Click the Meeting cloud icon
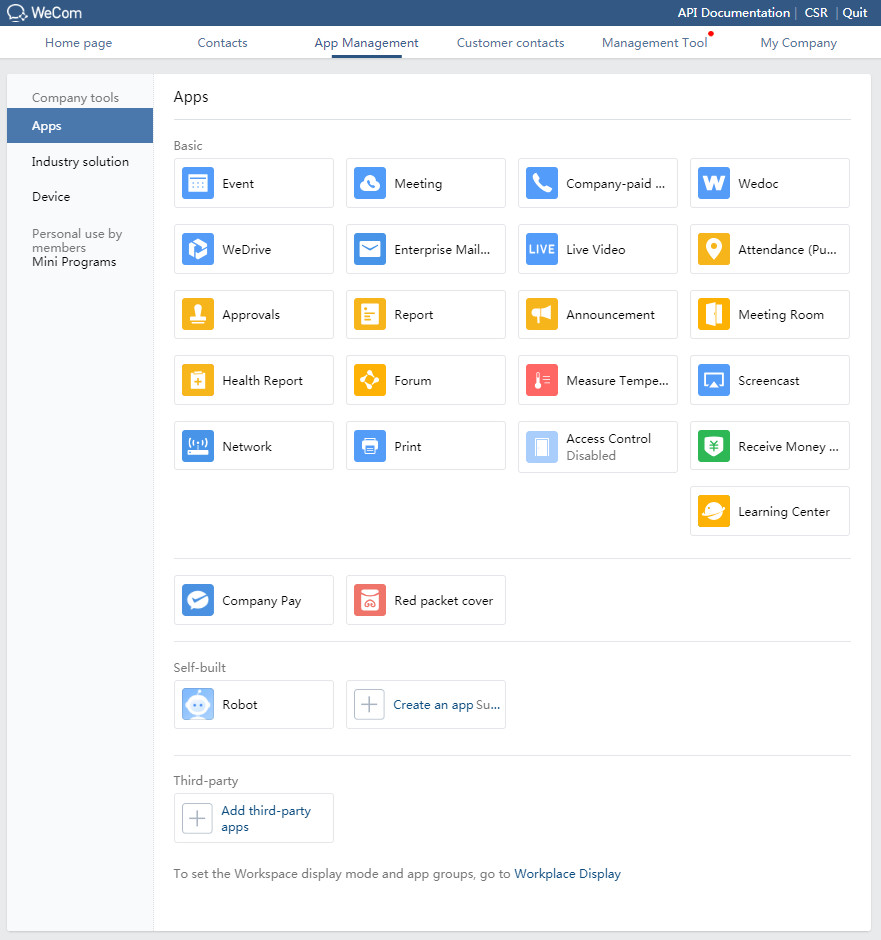881x940 pixels. (370, 183)
